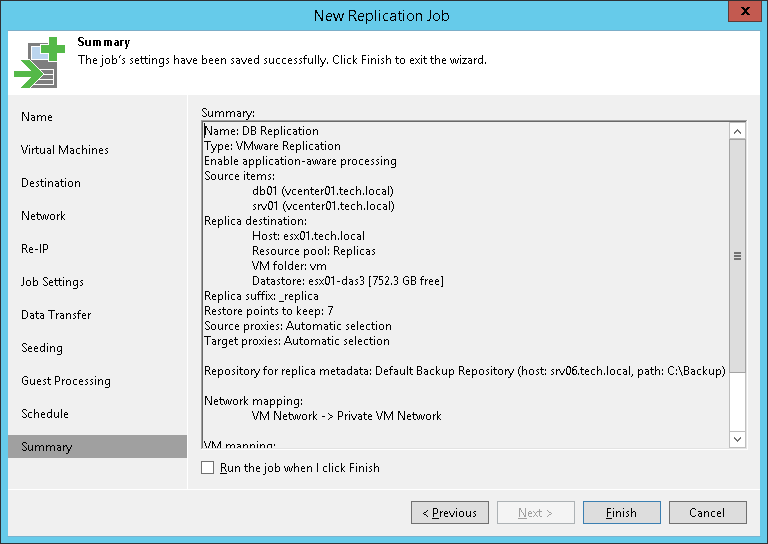Select the Network step
The image size is (768, 544).
(x=43, y=216)
